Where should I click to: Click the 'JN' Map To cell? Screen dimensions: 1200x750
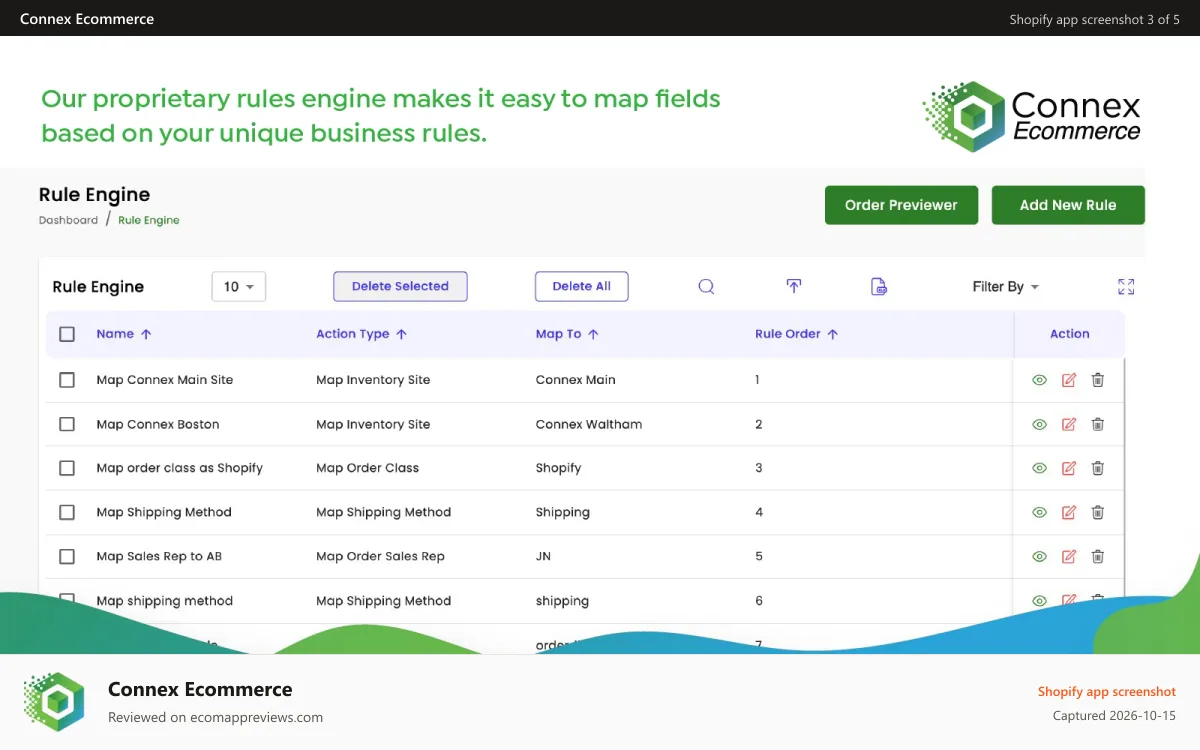(x=543, y=556)
